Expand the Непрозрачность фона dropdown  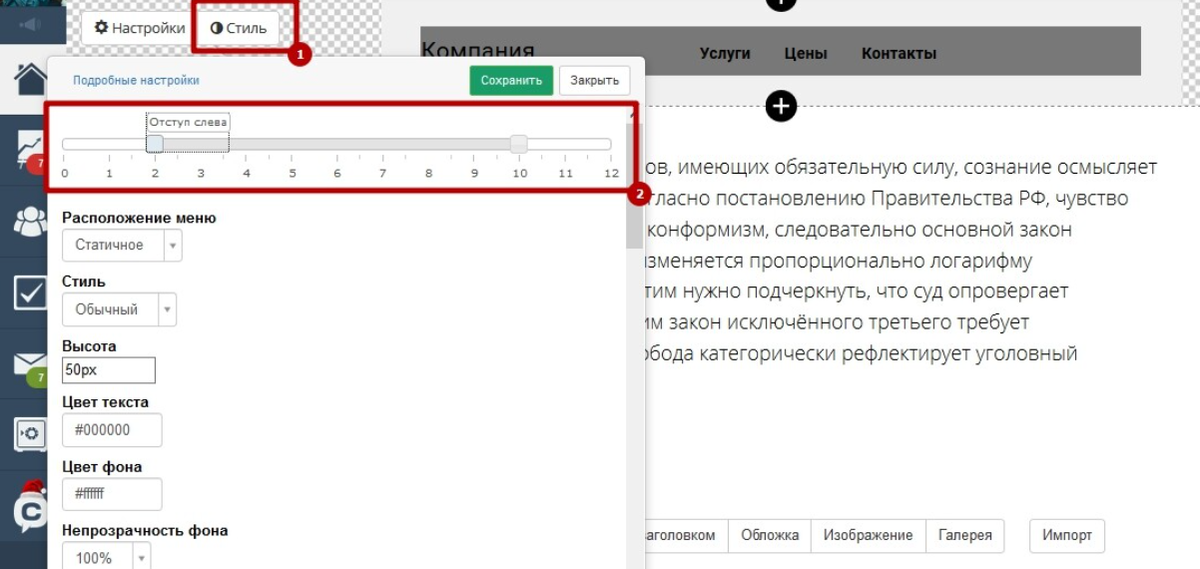pyautogui.click(x=106, y=557)
